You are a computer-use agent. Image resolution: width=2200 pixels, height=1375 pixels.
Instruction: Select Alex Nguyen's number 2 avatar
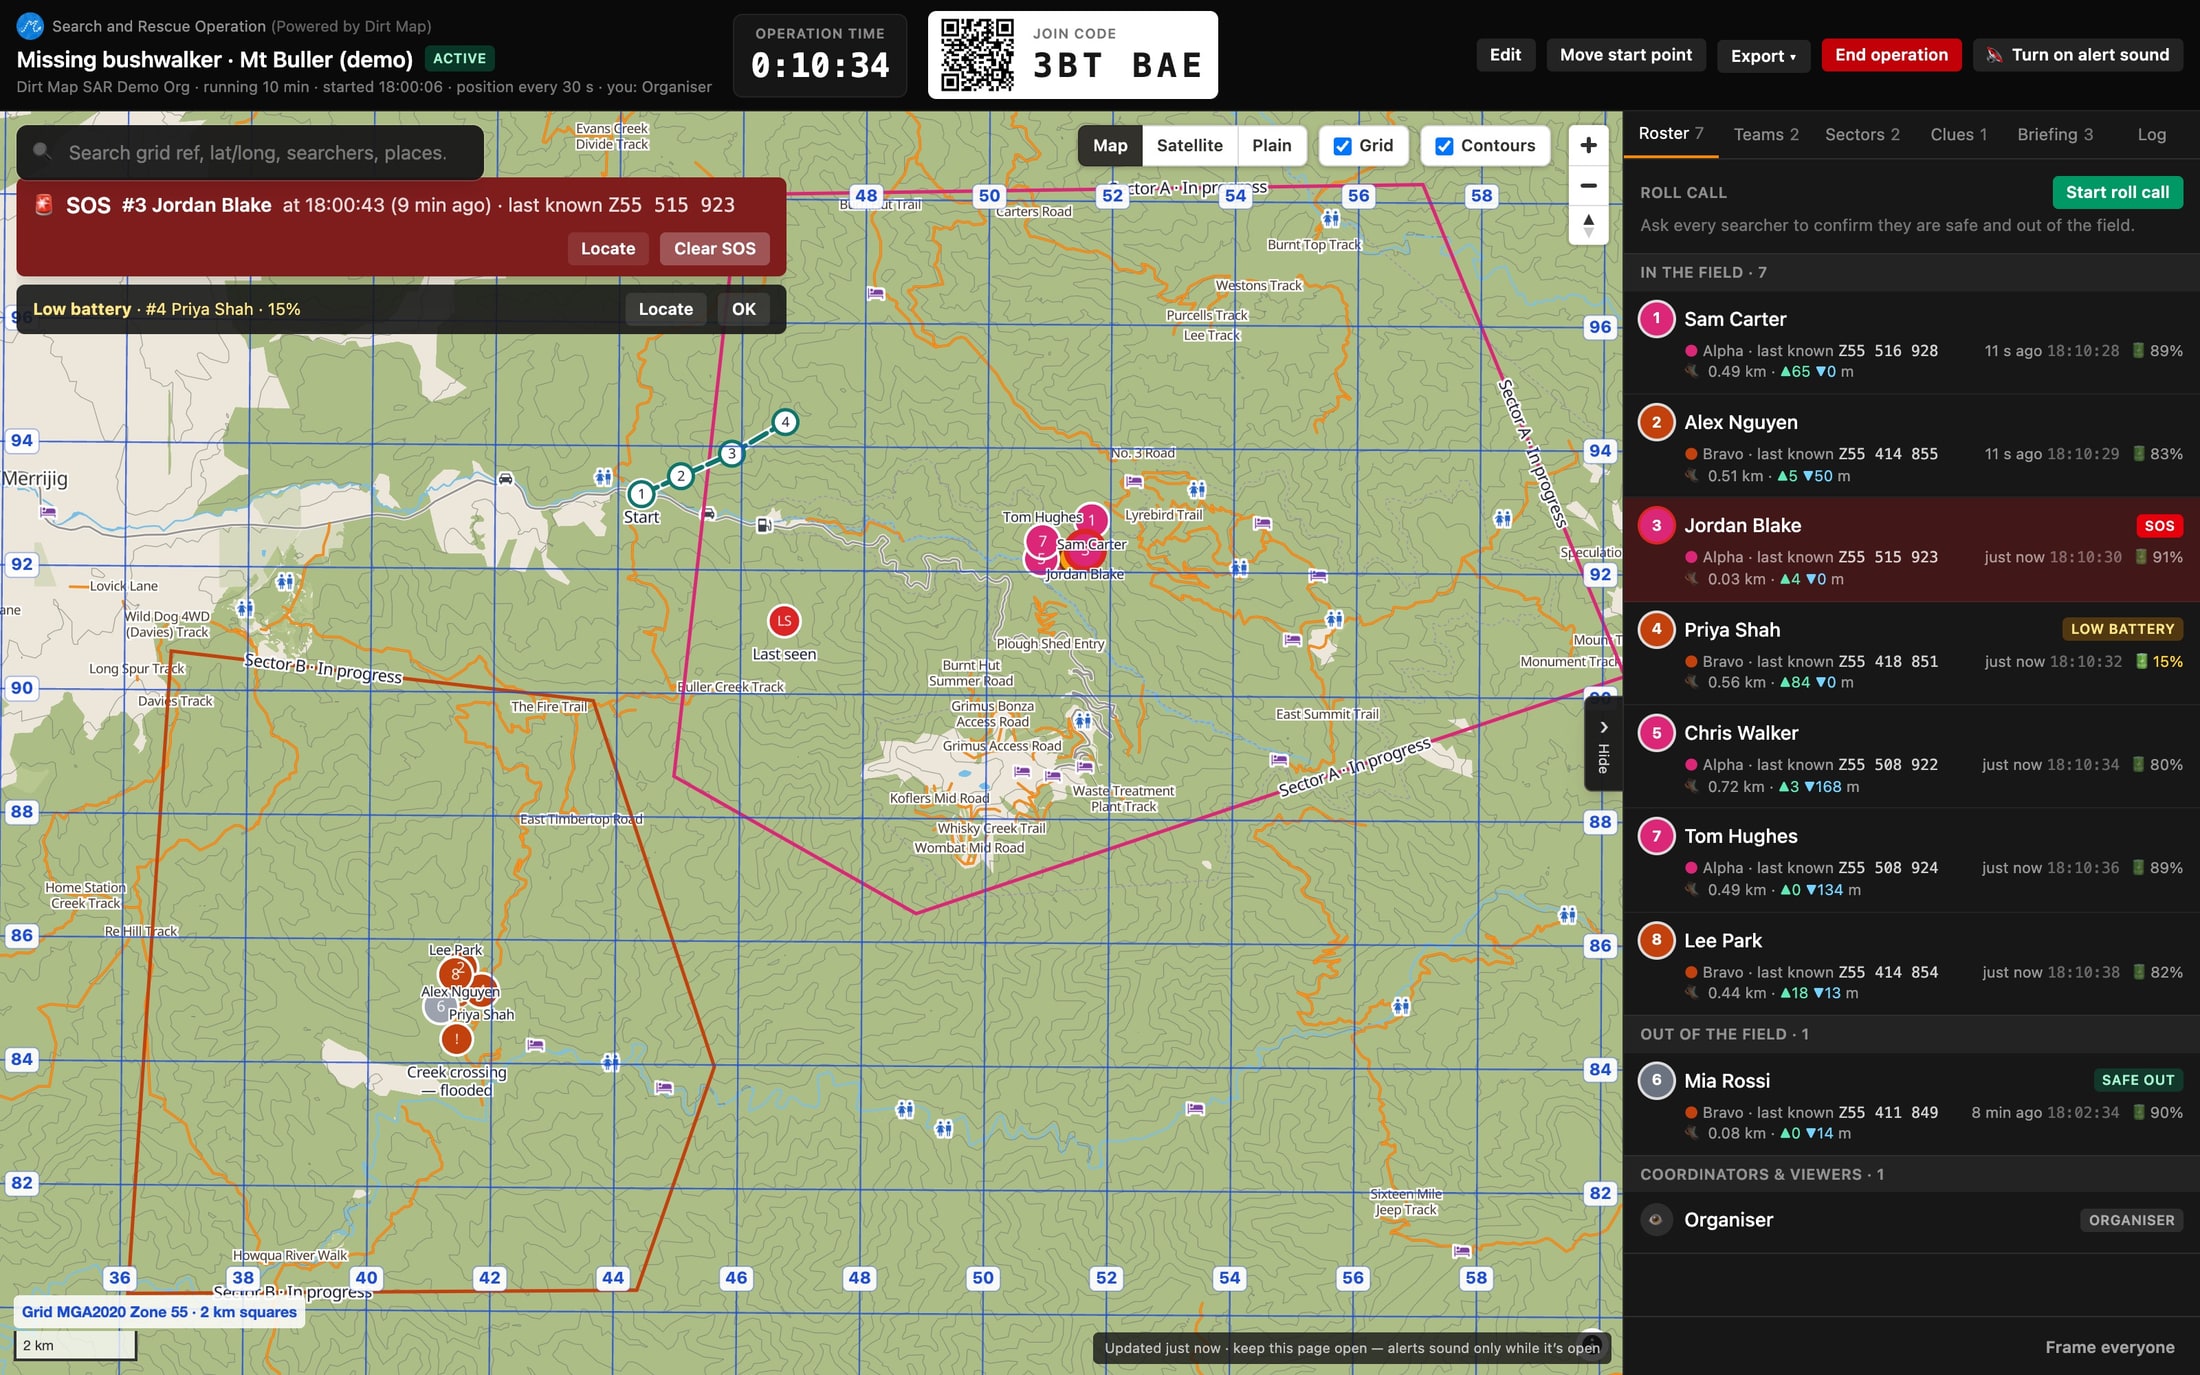(1656, 422)
